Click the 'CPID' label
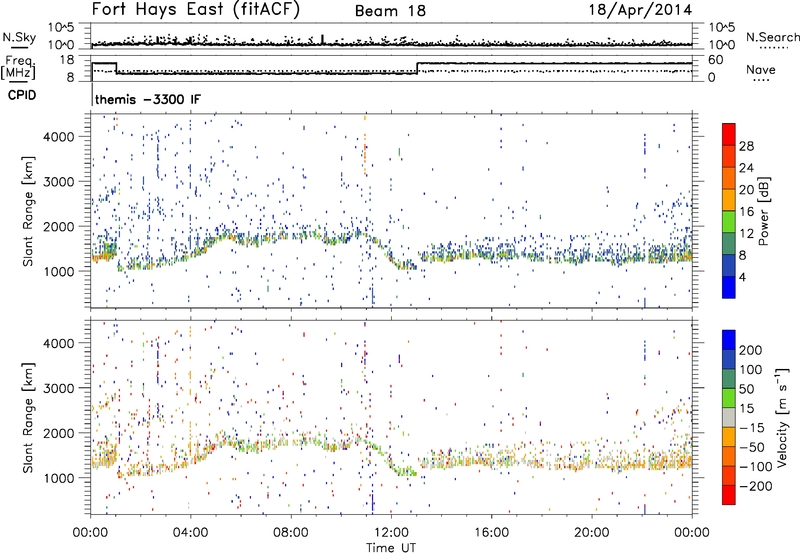The height and width of the screenshot is (554, 800). [22, 95]
